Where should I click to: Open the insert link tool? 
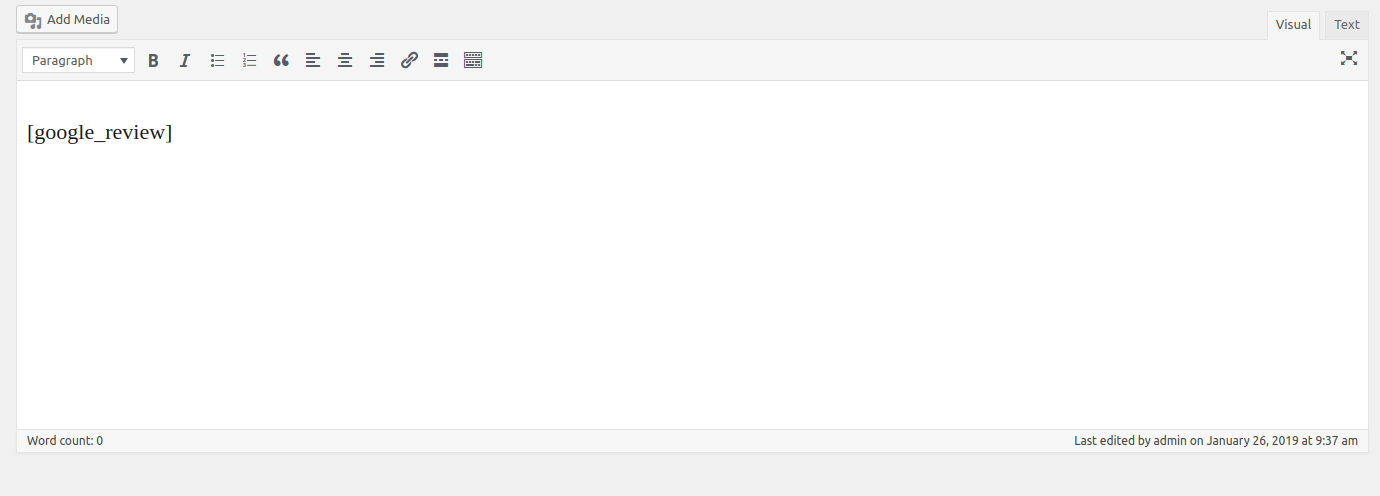[x=409, y=61]
